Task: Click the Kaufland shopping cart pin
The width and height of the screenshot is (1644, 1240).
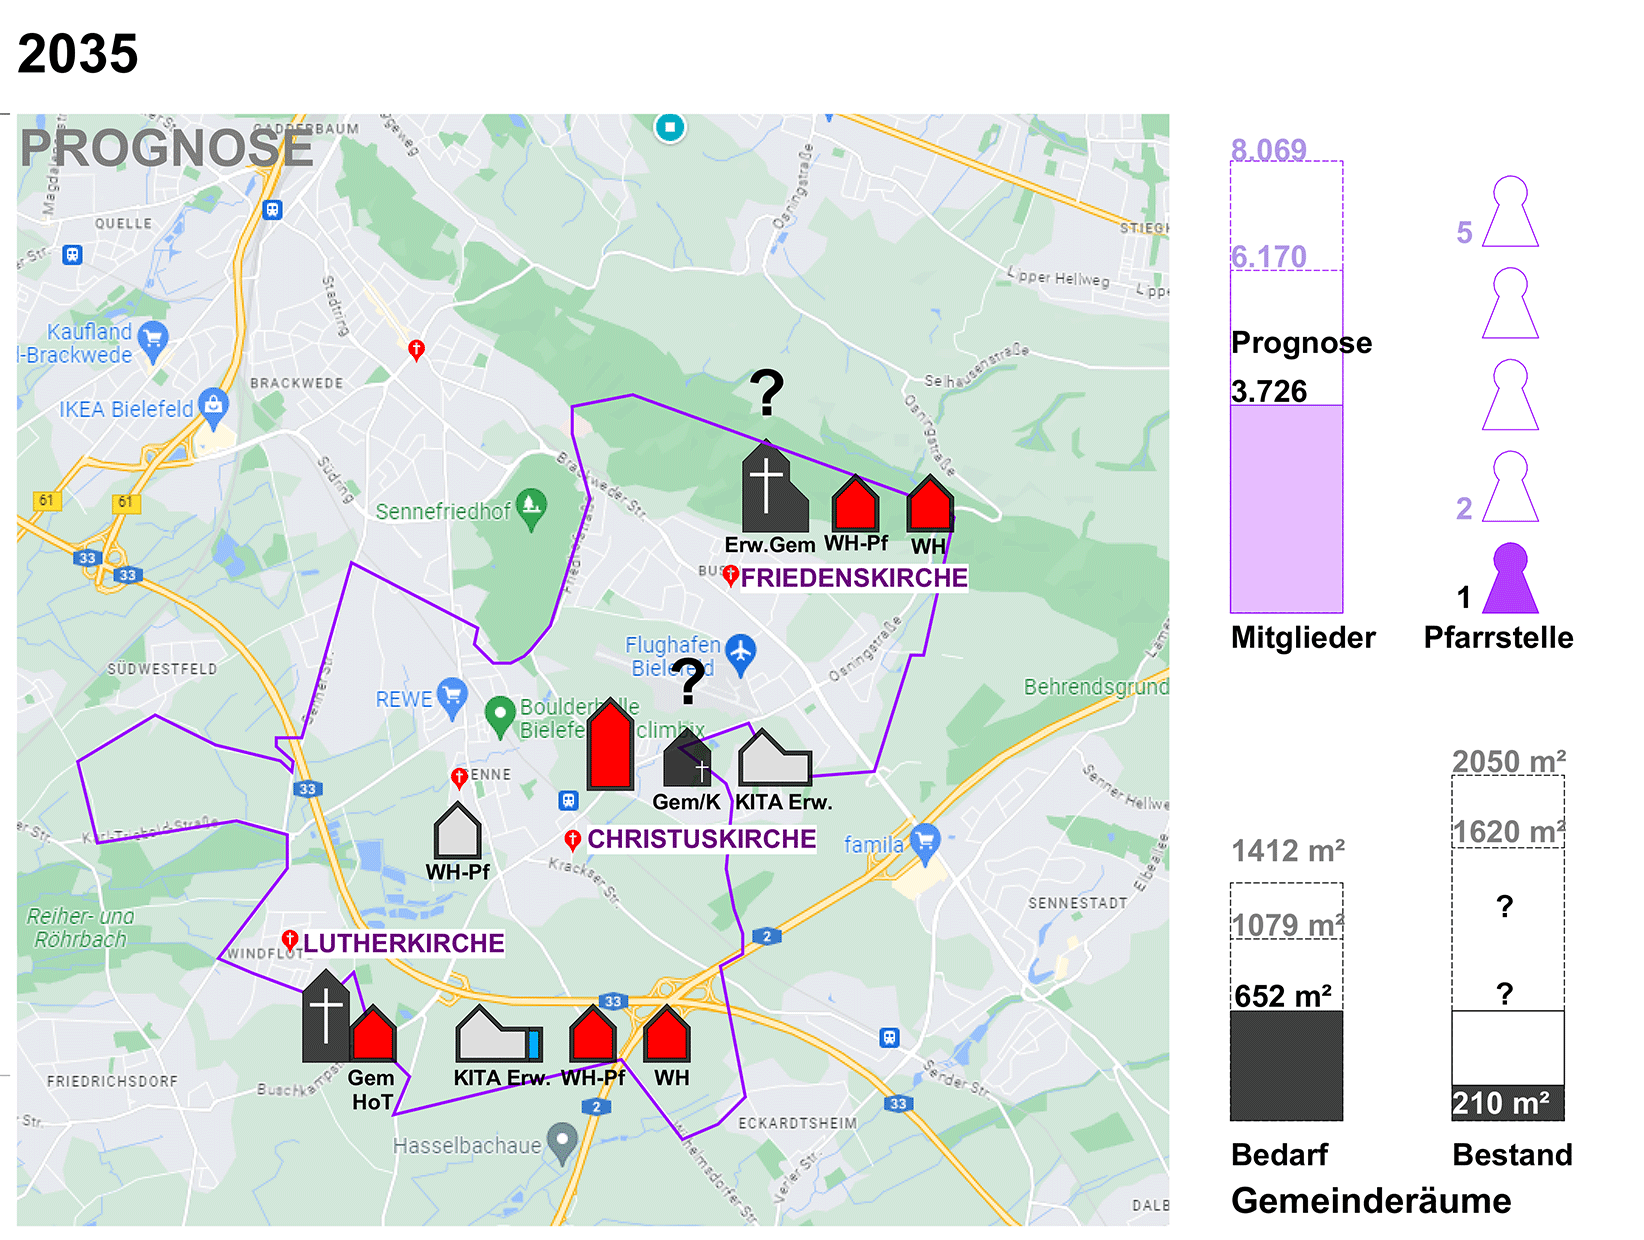Action: click(x=153, y=341)
